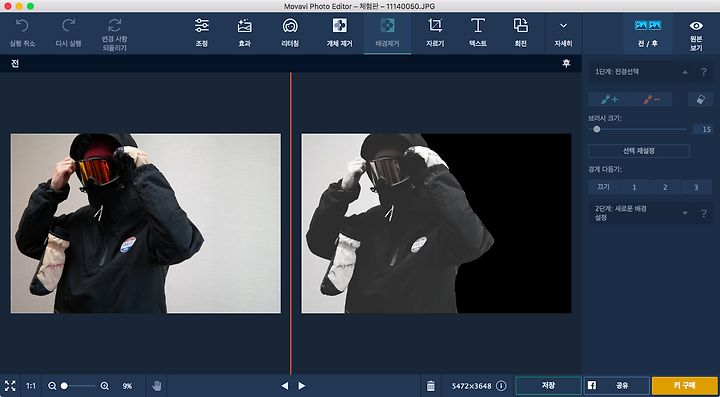The width and height of the screenshot is (720, 397).
Task: Click the Undo (실행 취소) icon
Action: coord(22,25)
